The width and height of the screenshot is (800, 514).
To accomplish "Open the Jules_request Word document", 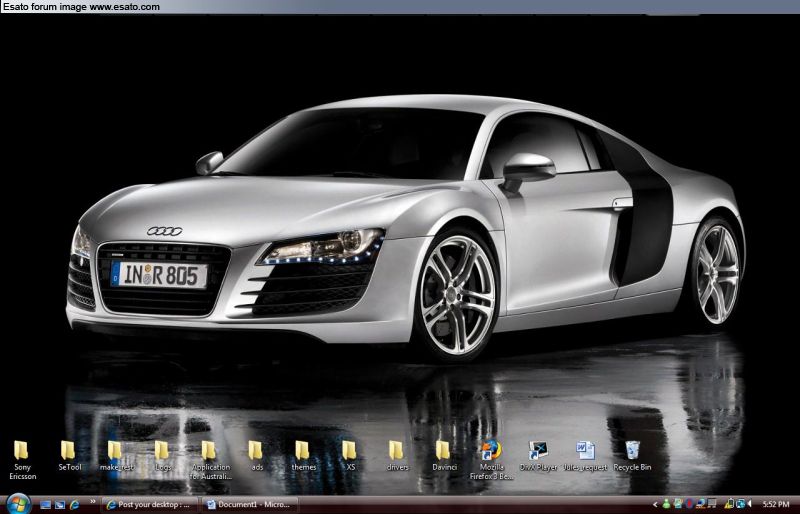I will (585, 455).
